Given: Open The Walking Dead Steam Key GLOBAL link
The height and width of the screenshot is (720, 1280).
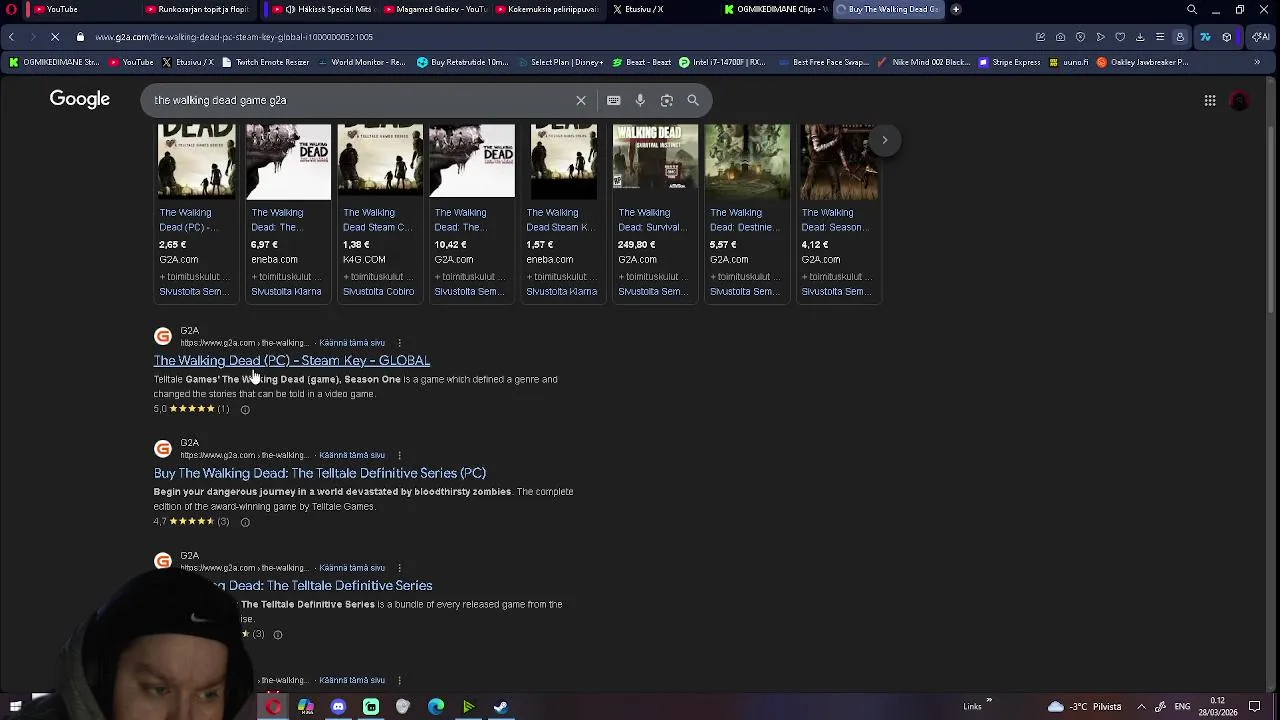Looking at the screenshot, I should (291, 361).
